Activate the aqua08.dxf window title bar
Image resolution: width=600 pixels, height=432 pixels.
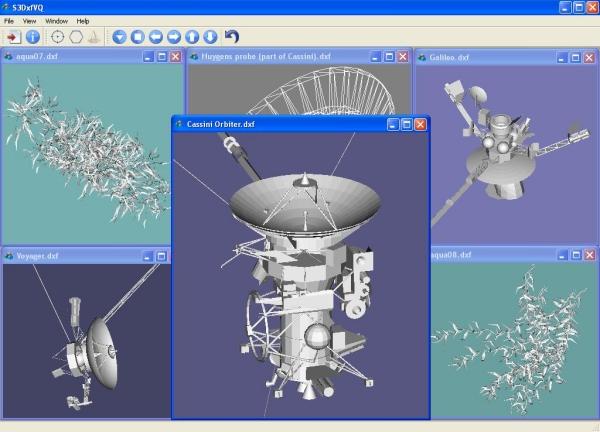tap(514, 255)
